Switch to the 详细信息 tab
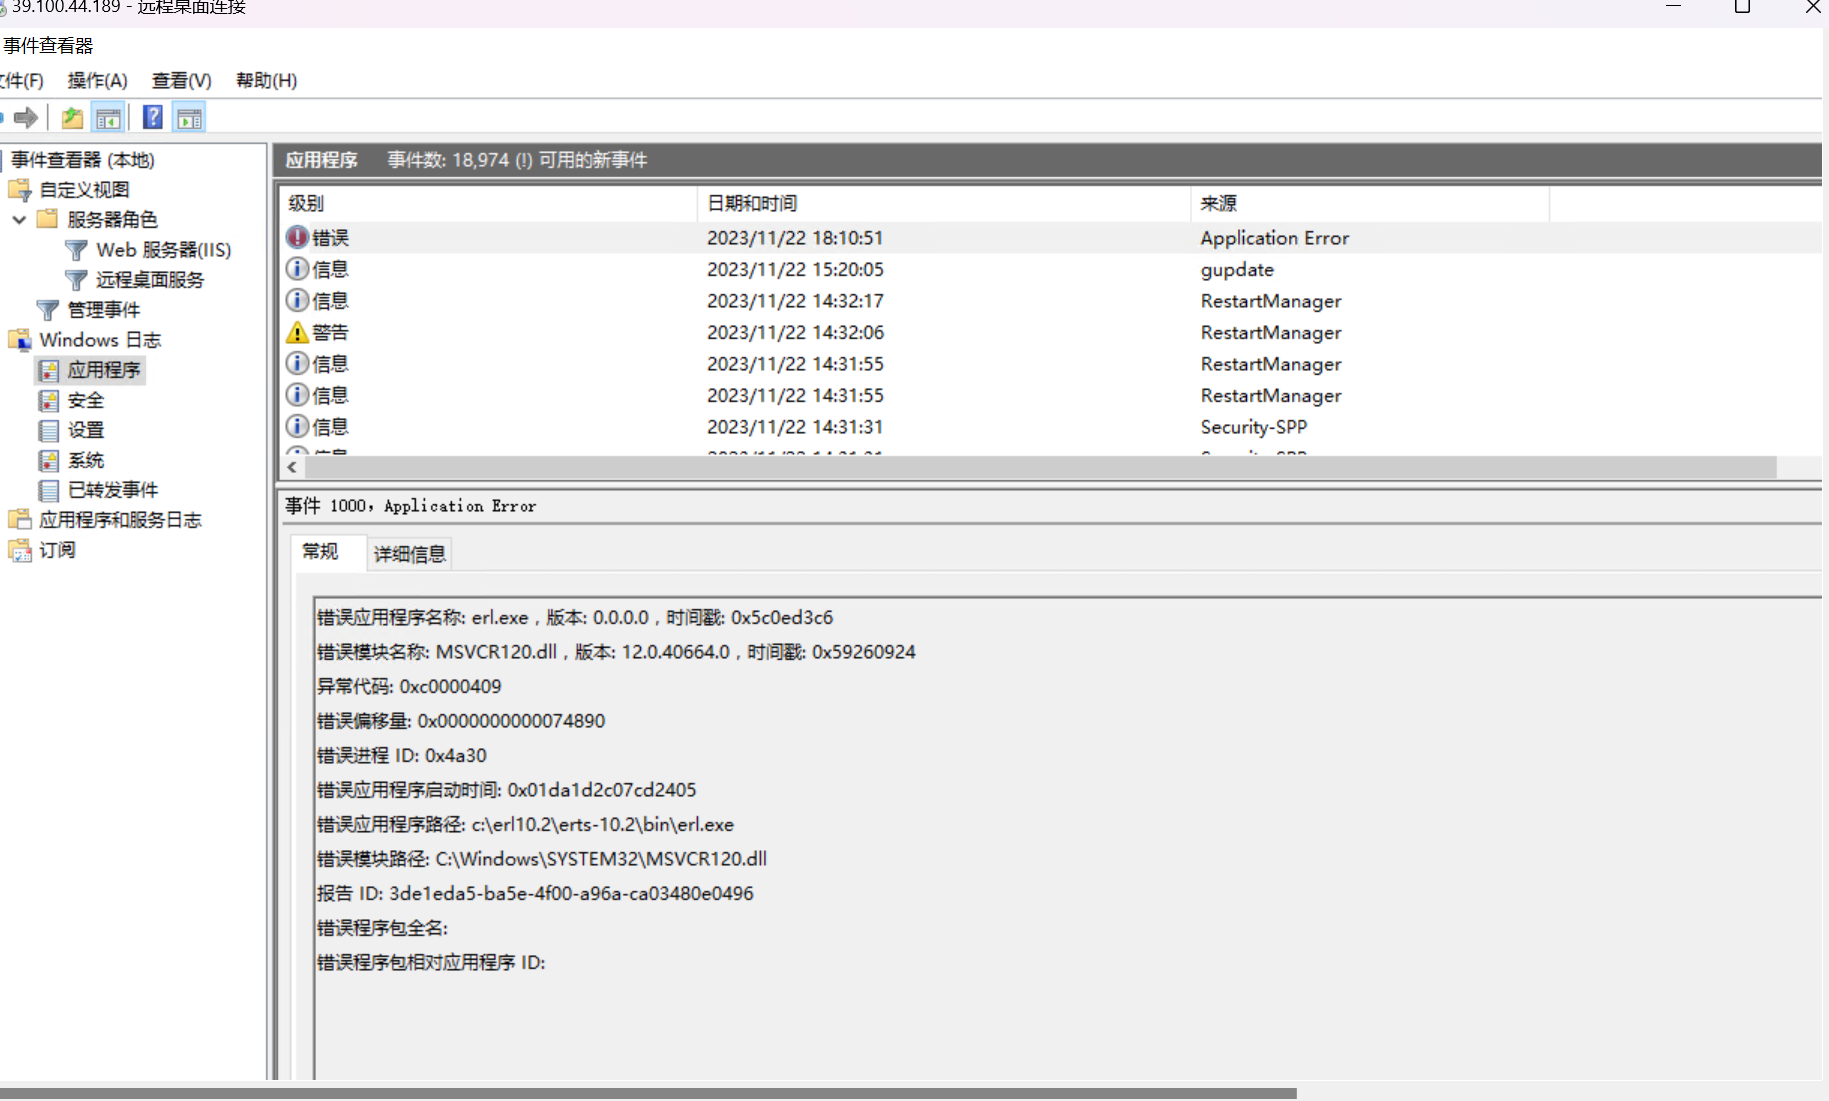The width and height of the screenshot is (1829, 1101). [x=410, y=554]
